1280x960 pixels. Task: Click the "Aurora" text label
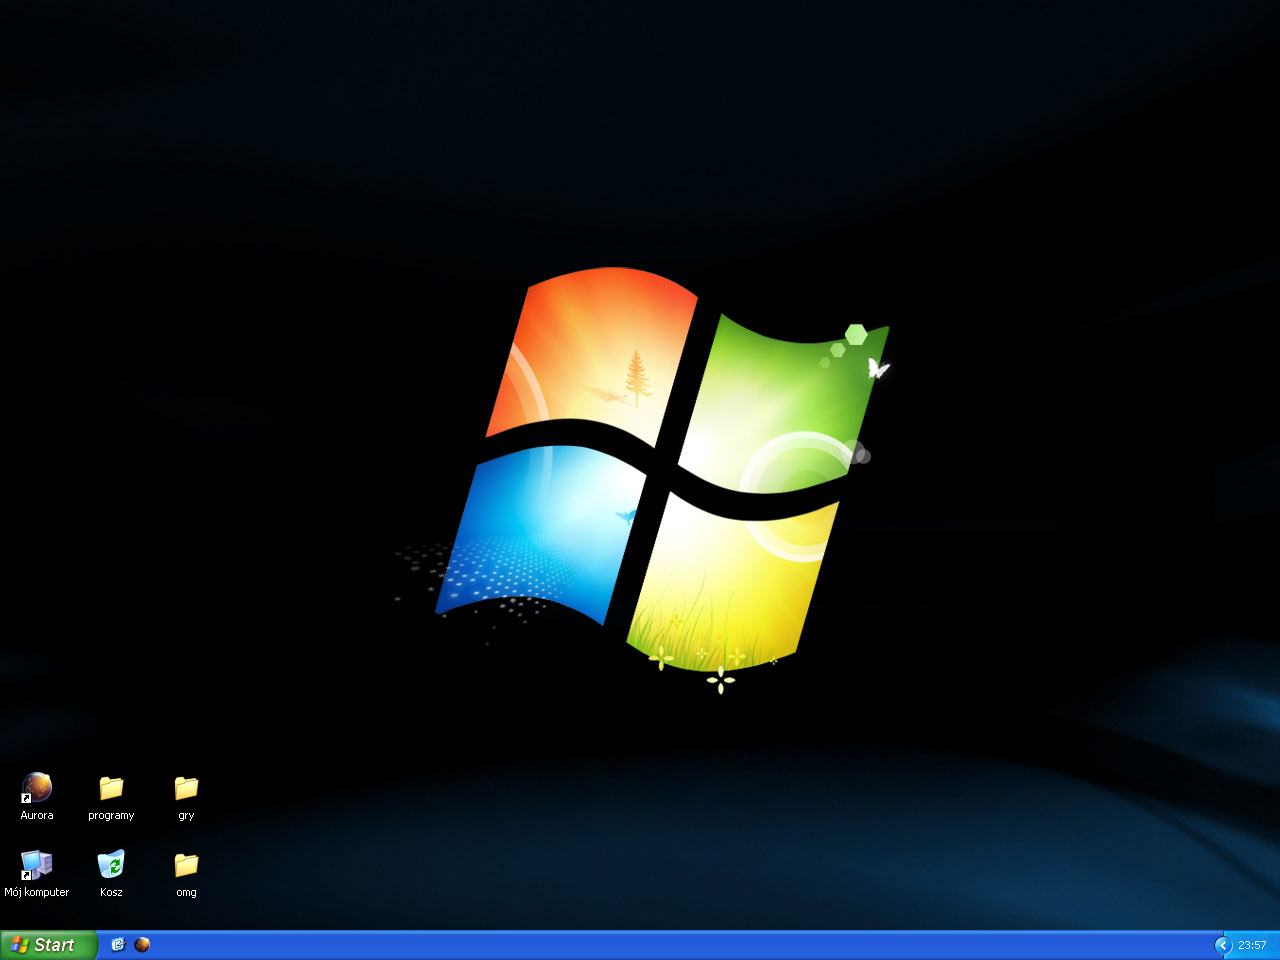pos(37,816)
